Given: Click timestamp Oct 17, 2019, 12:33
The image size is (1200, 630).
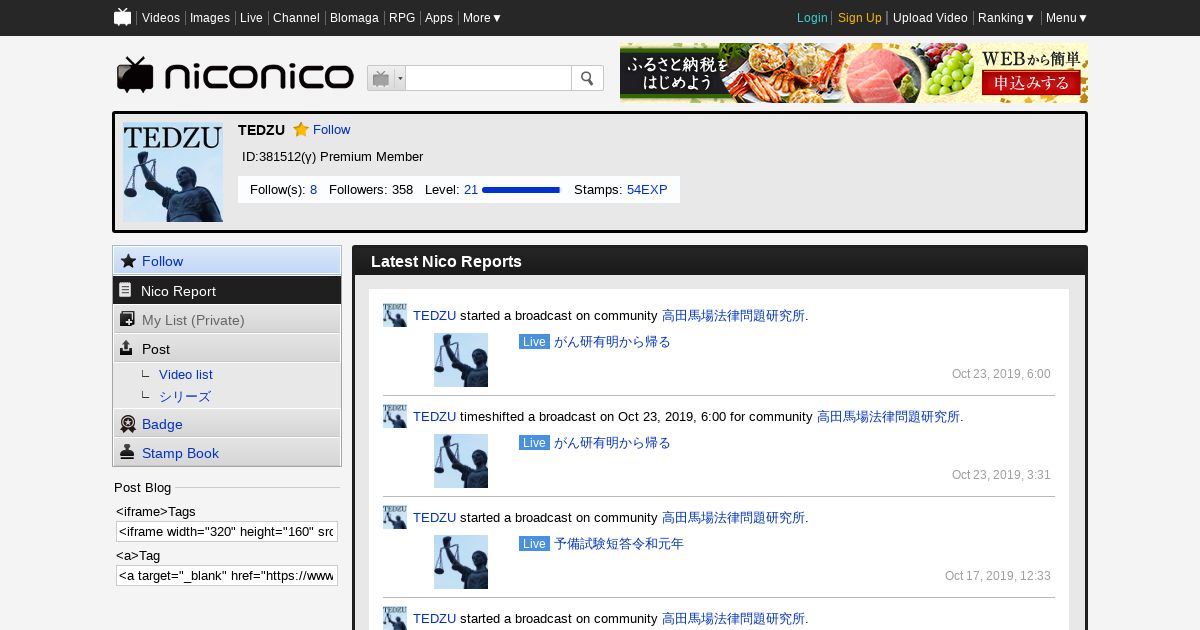Looking at the screenshot, I should [x=998, y=576].
